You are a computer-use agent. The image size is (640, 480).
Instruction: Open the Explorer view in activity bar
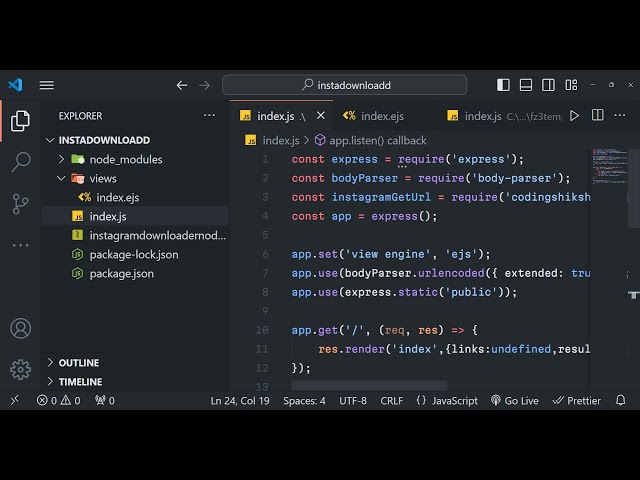pos(20,121)
